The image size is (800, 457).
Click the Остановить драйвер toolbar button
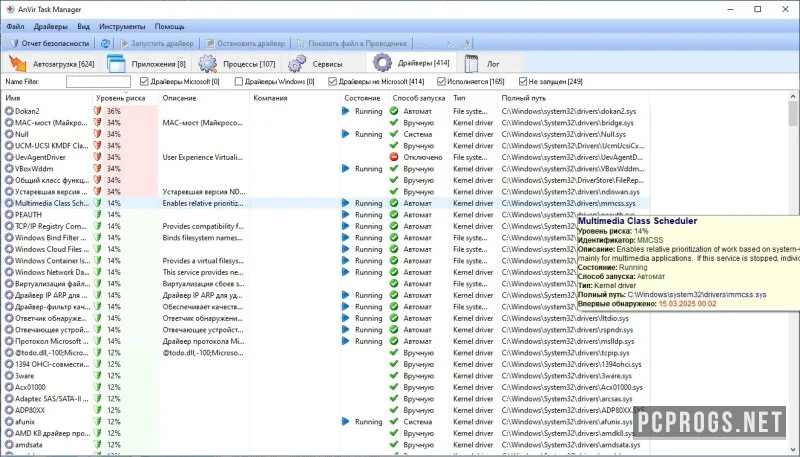click(245, 43)
